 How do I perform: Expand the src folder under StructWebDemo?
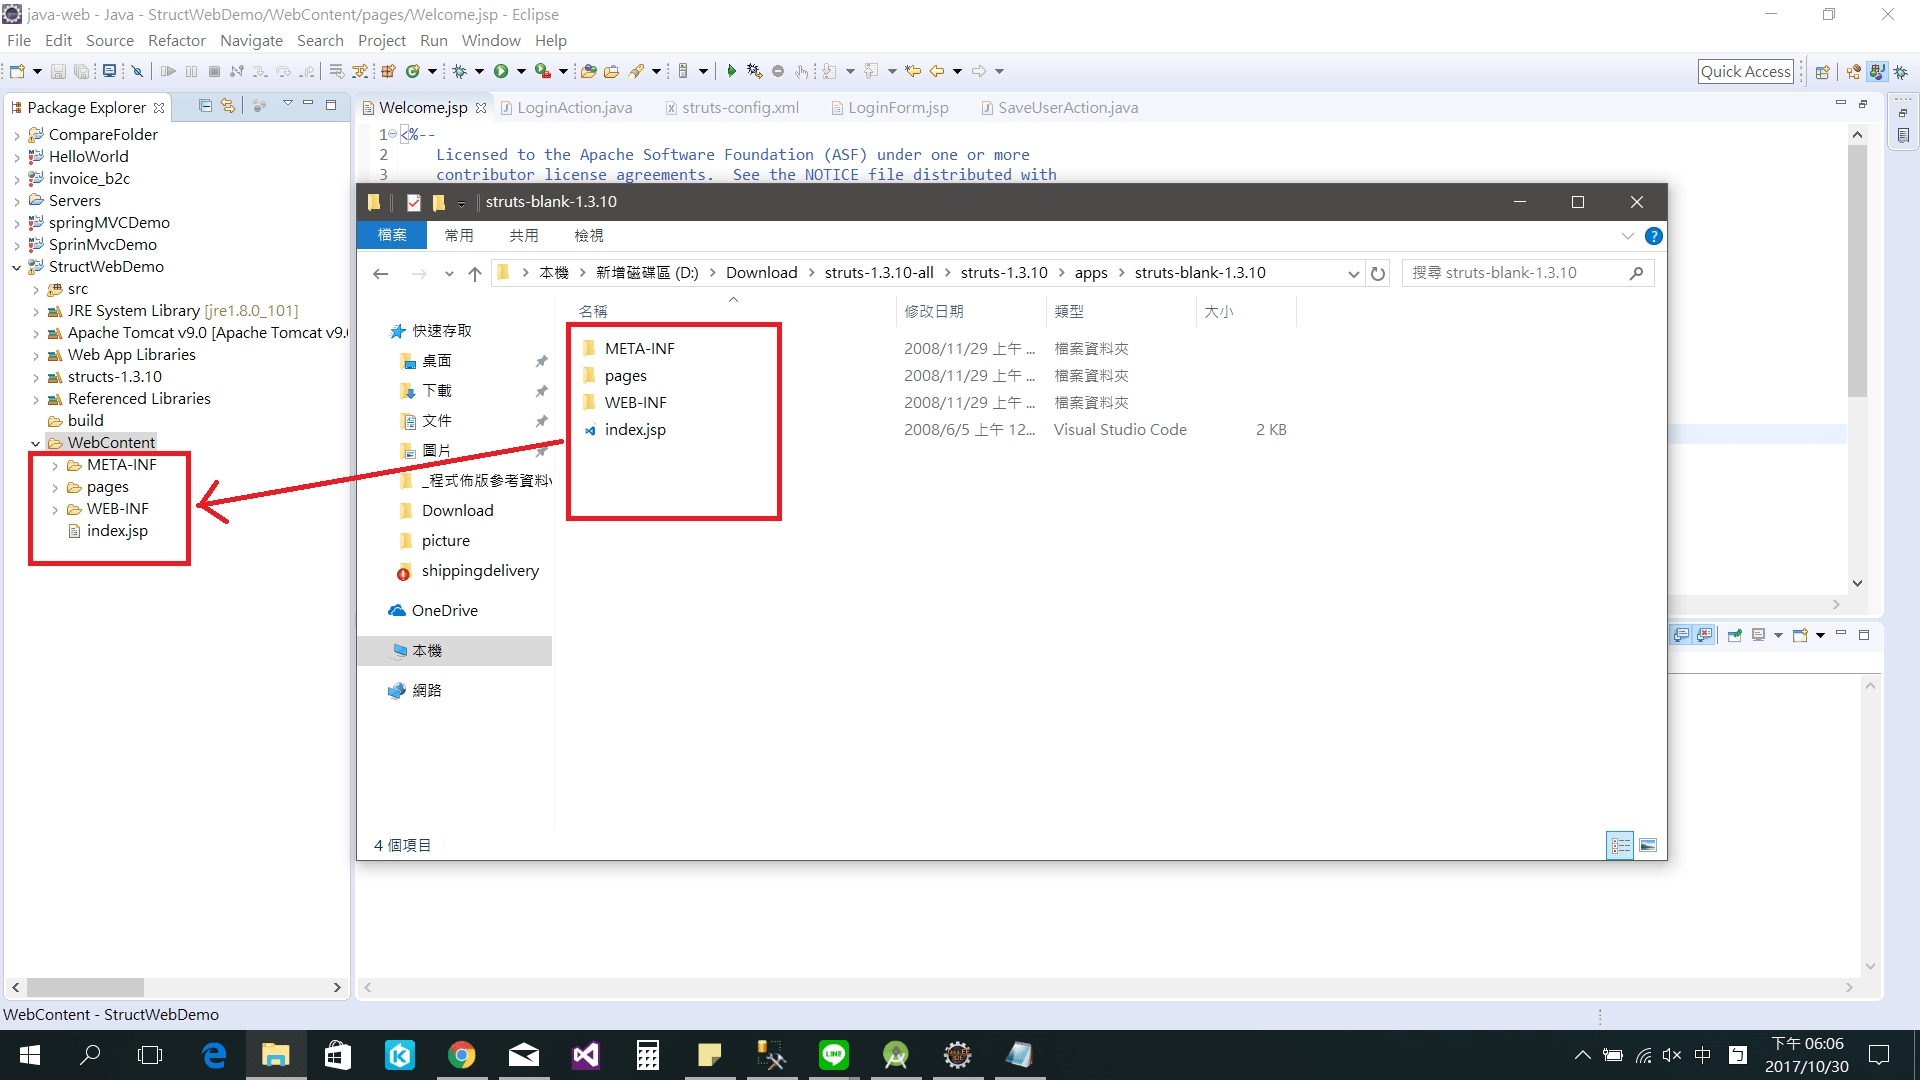pos(36,289)
